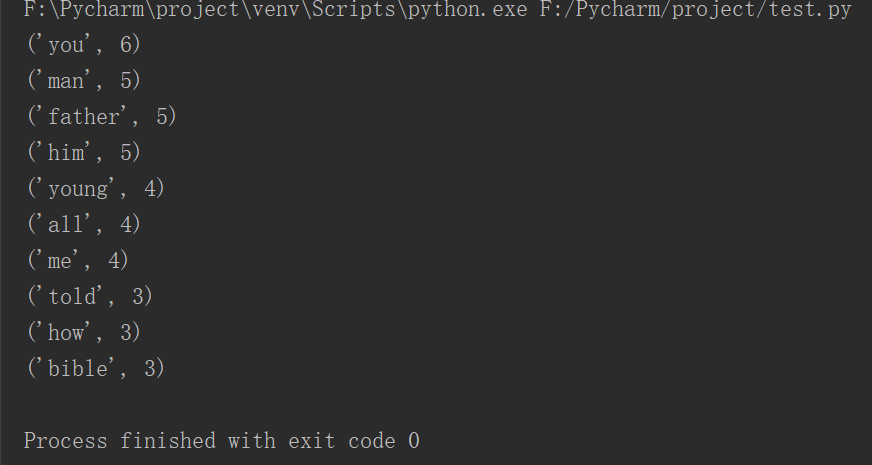Click the word 'told' in console

(72, 297)
